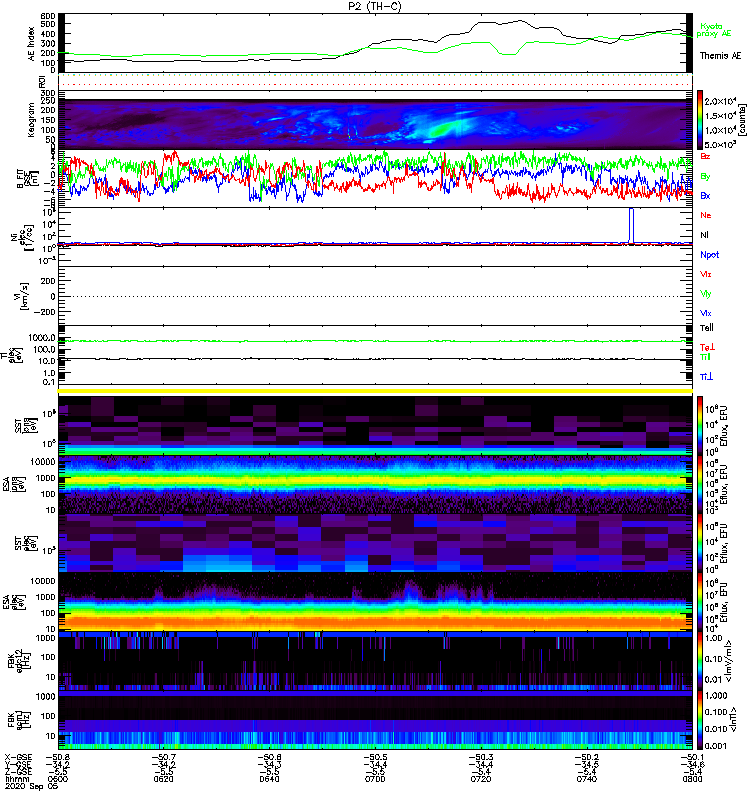Screen dimensions: 750x800
Task: Click the 0640 time tick label
Action: [269, 779]
